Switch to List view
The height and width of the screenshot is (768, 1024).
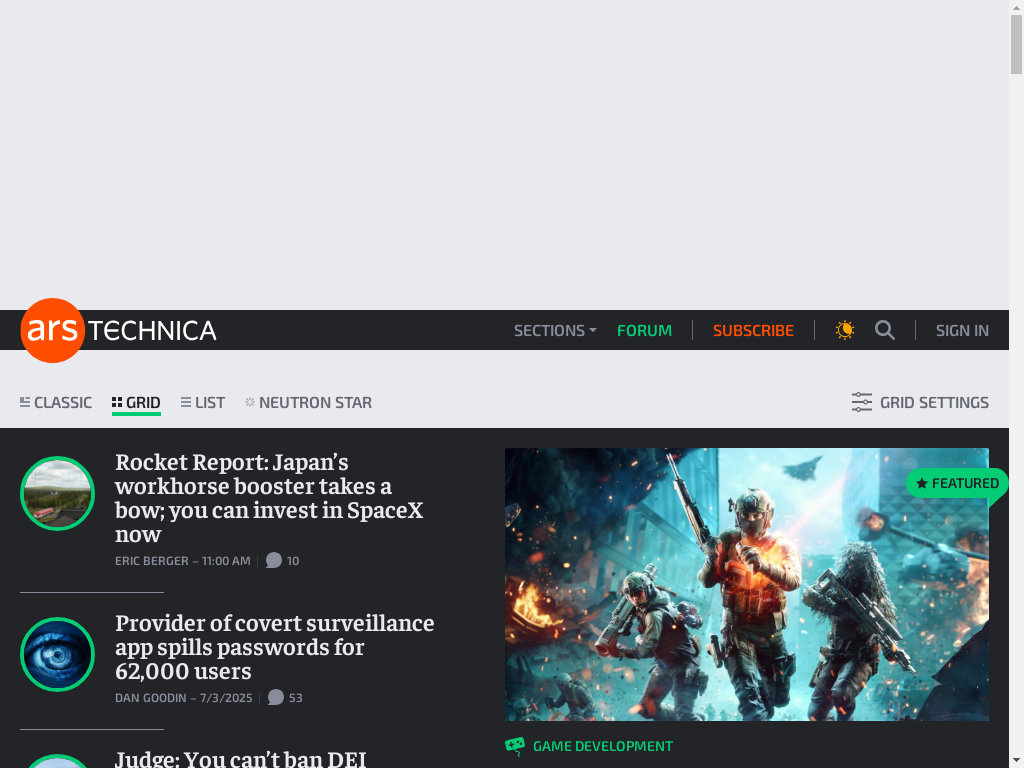pyautogui.click(x=202, y=402)
